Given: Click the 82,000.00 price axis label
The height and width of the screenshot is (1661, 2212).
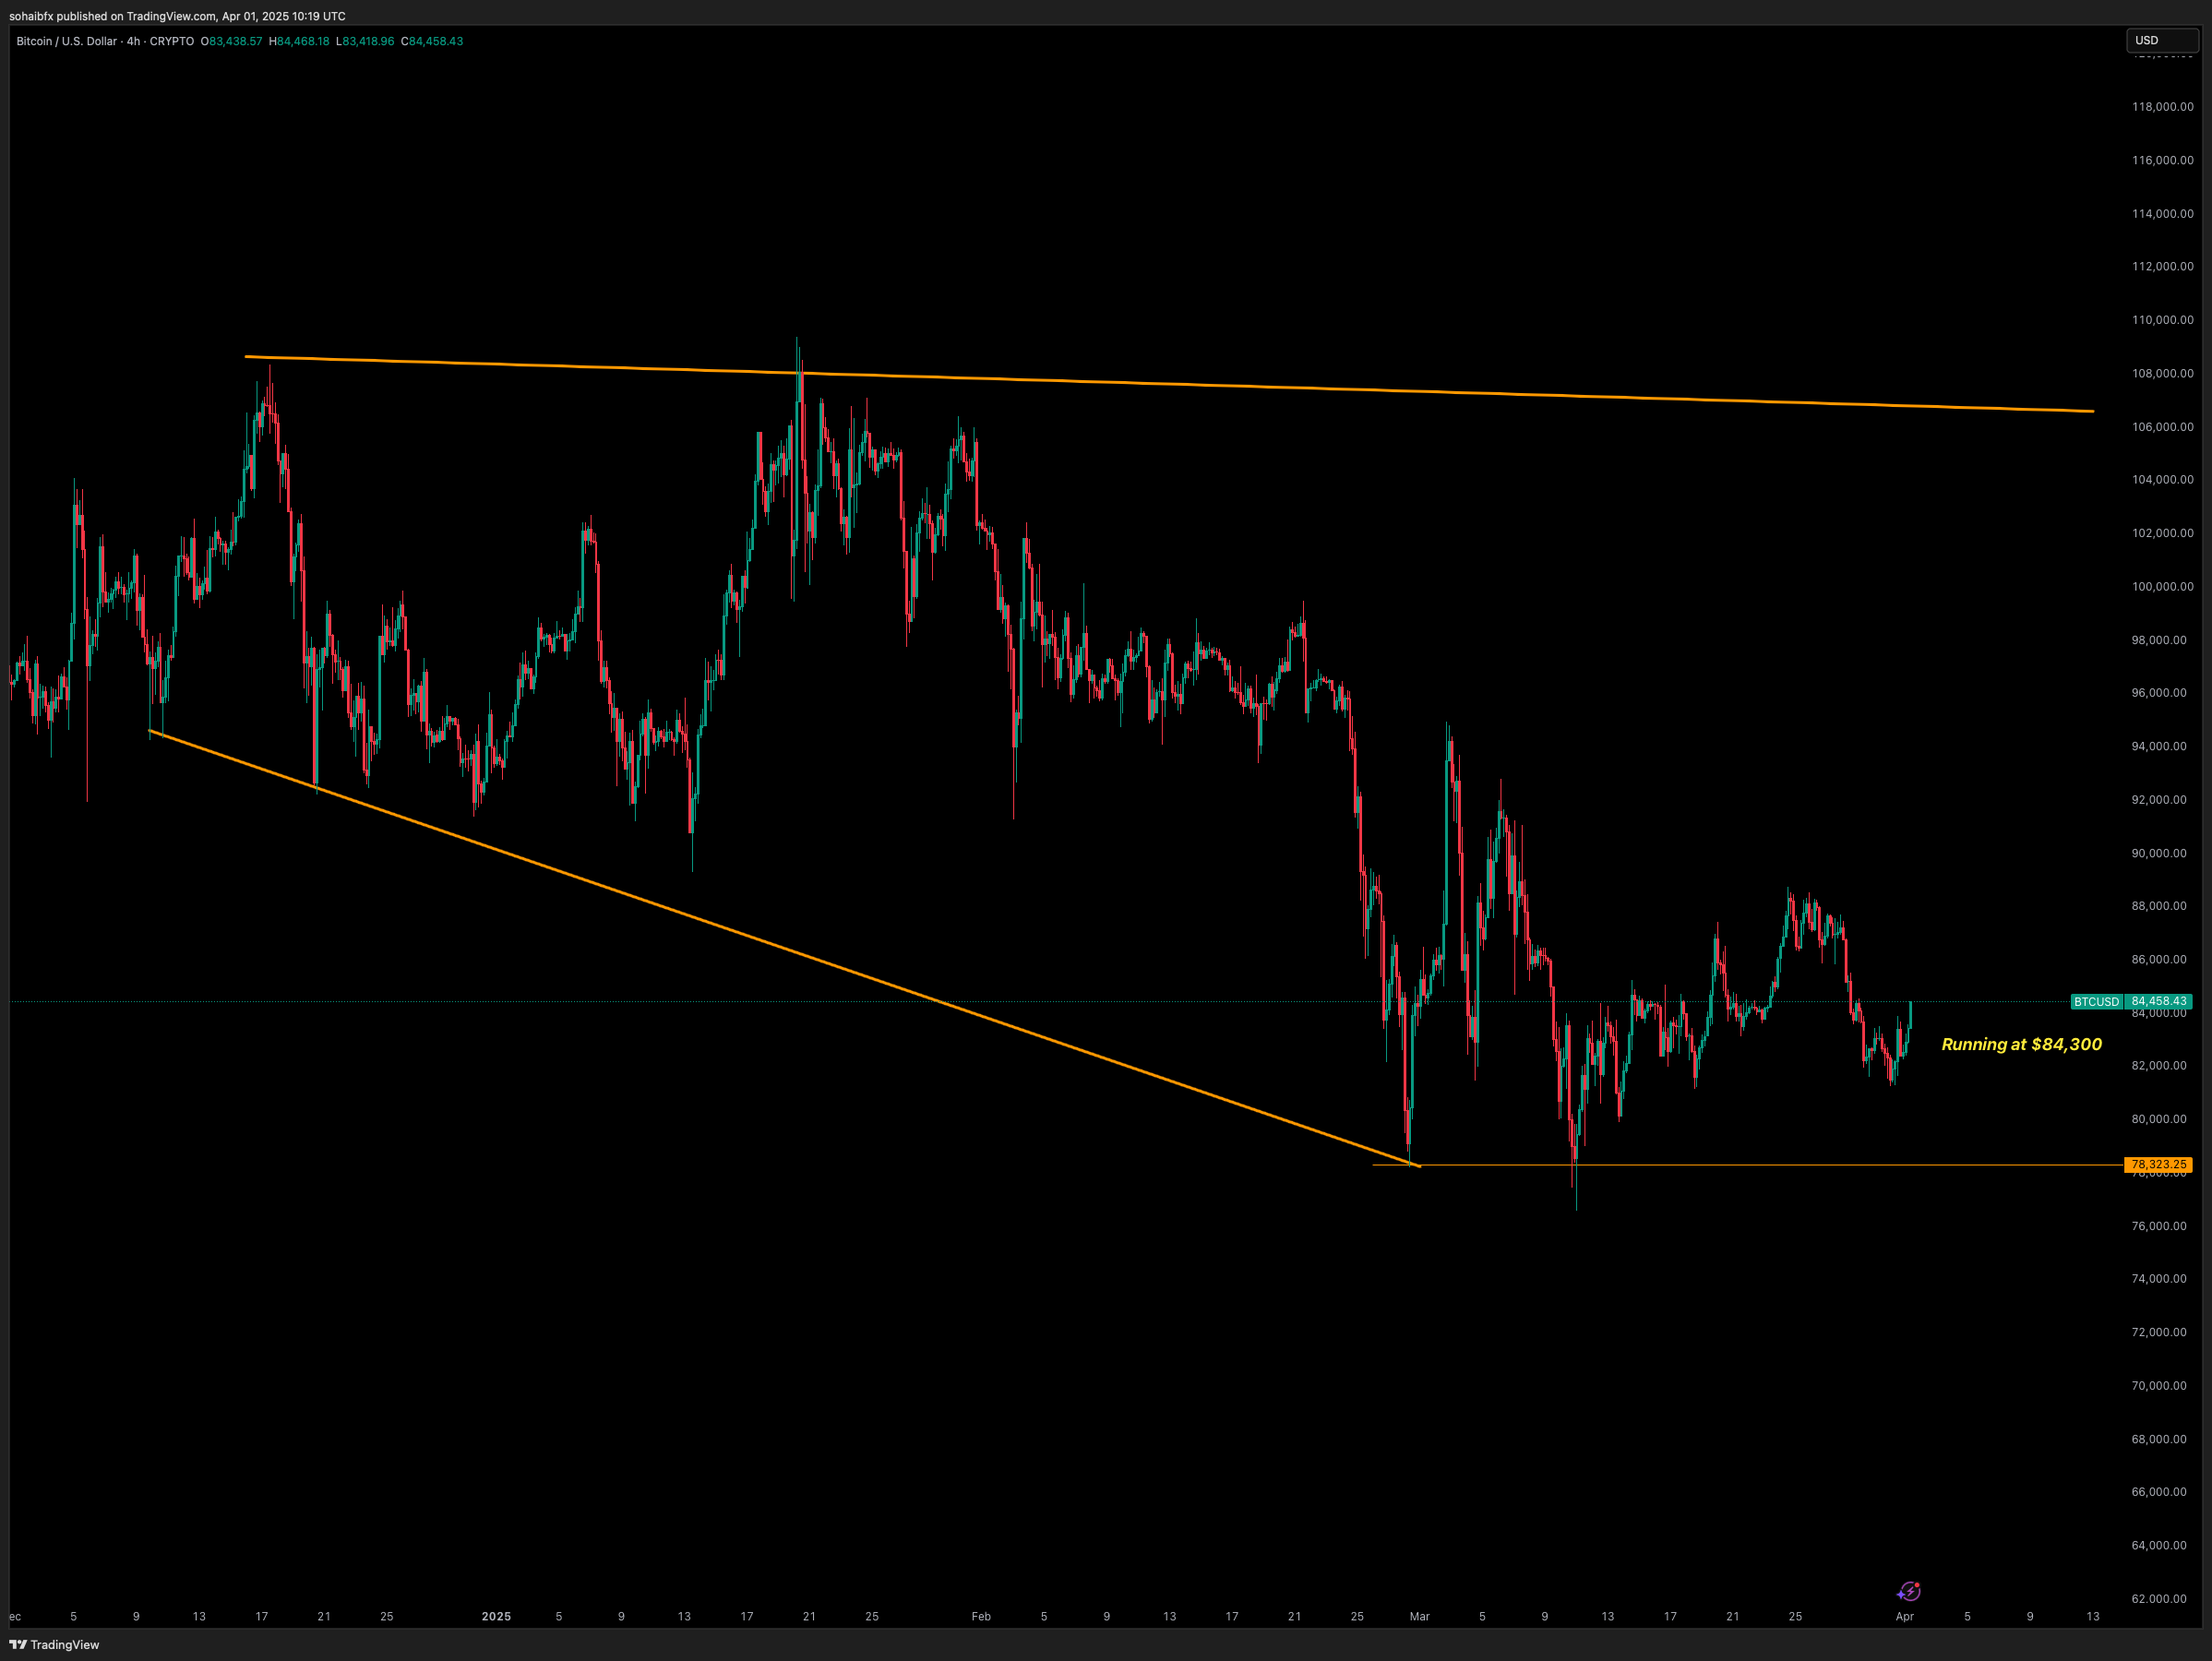Looking at the screenshot, I should [x=2159, y=1066].
